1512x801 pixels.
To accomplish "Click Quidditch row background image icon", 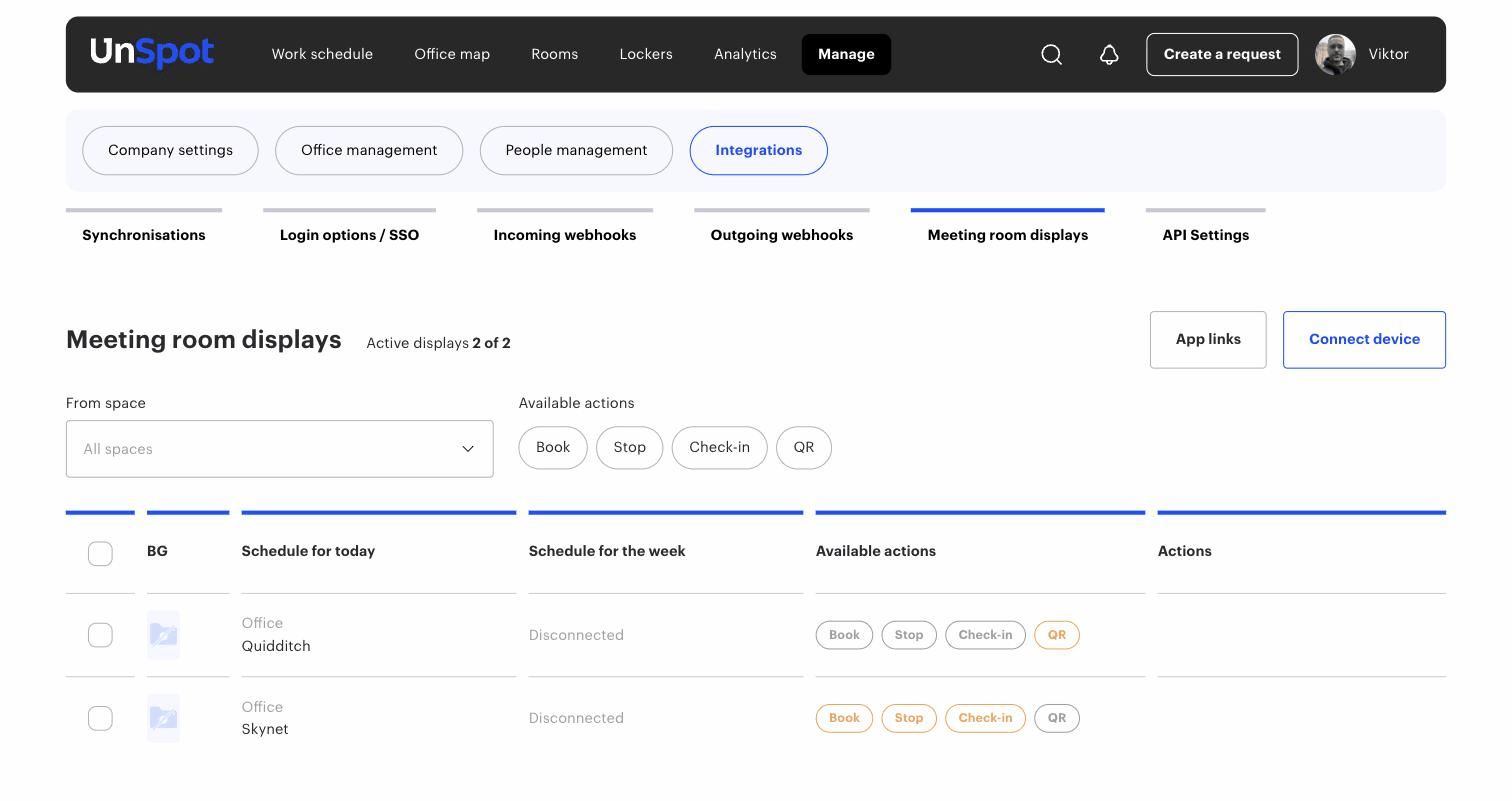I will click(163, 635).
